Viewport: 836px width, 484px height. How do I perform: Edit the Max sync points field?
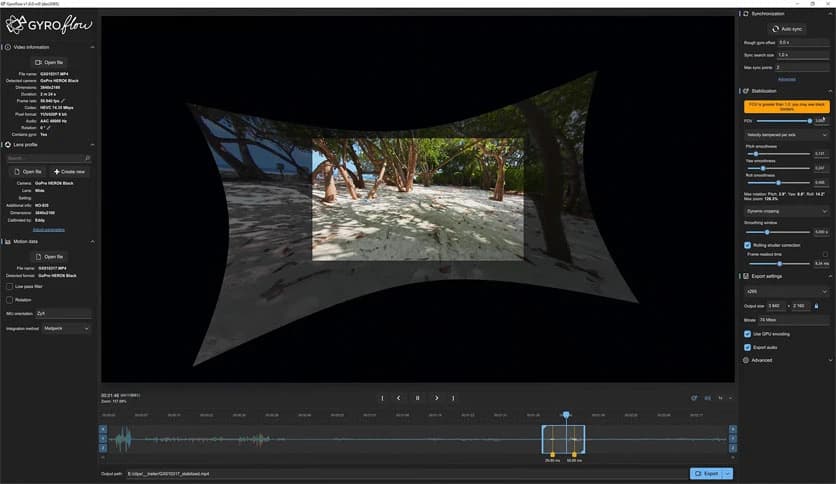pyautogui.click(x=802, y=68)
